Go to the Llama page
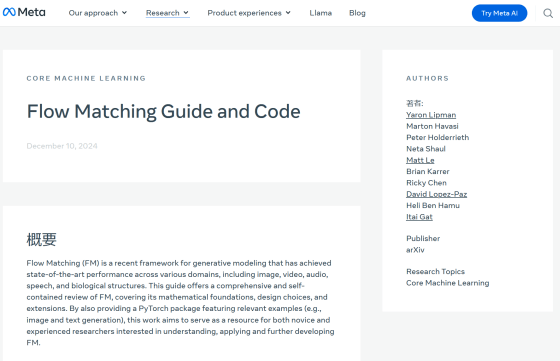 [x=320, y=13]
